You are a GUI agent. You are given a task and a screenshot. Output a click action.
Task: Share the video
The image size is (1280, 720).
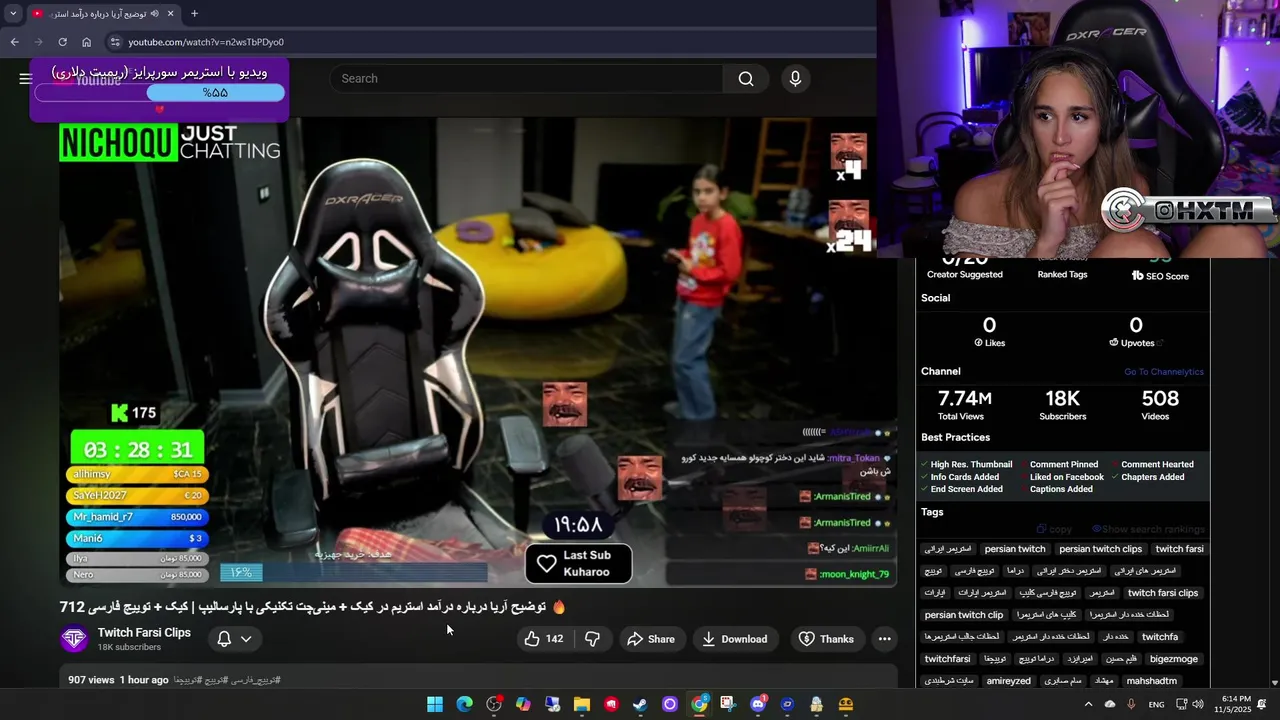[x=650, y=639]
